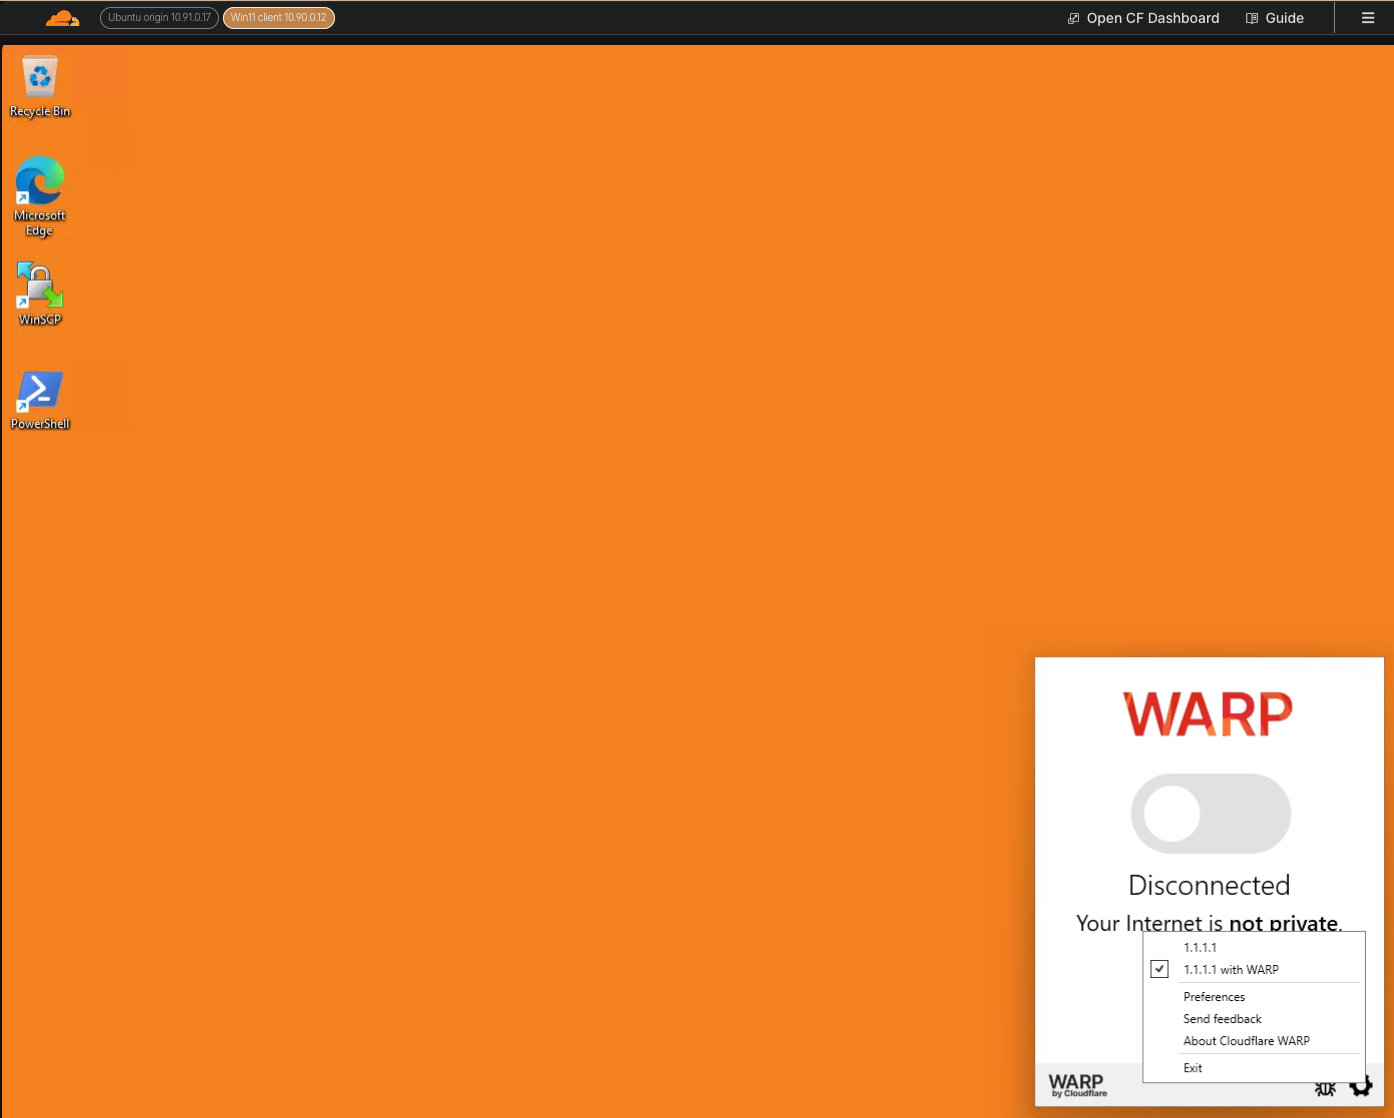Open the hamburger menu in top bar

(1368, 18)
